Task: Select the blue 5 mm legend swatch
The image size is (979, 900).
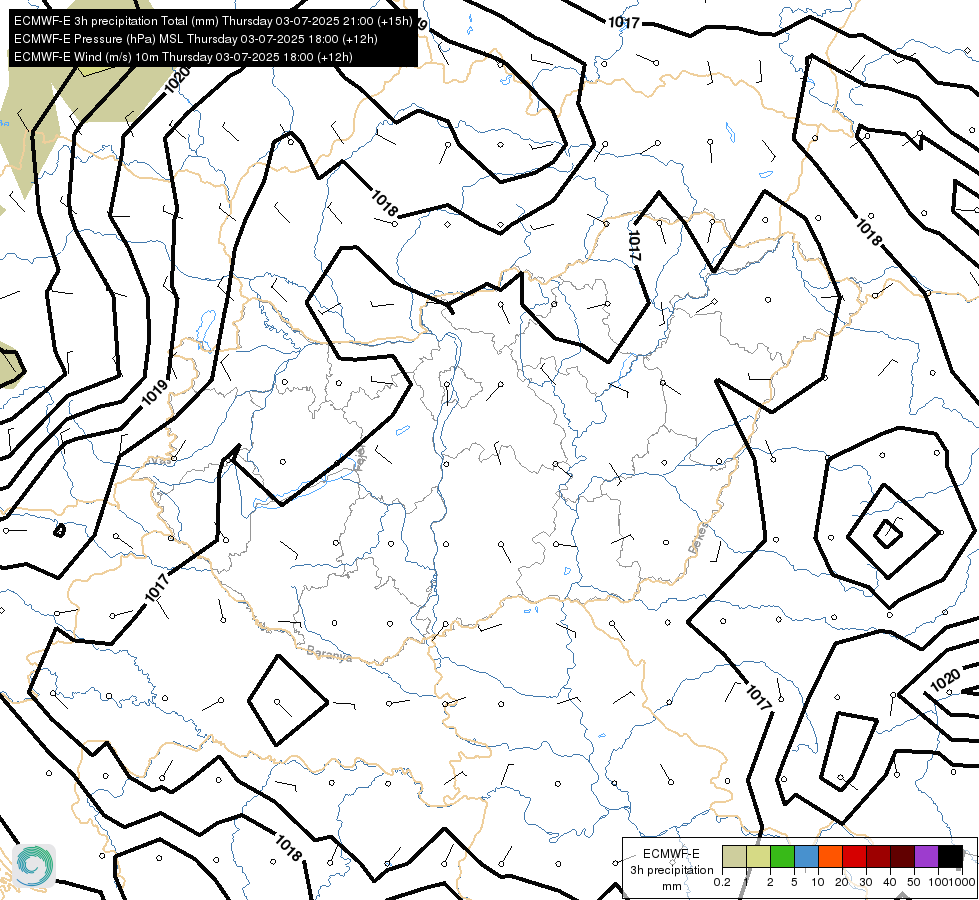Action: click(x=806, y=857)
